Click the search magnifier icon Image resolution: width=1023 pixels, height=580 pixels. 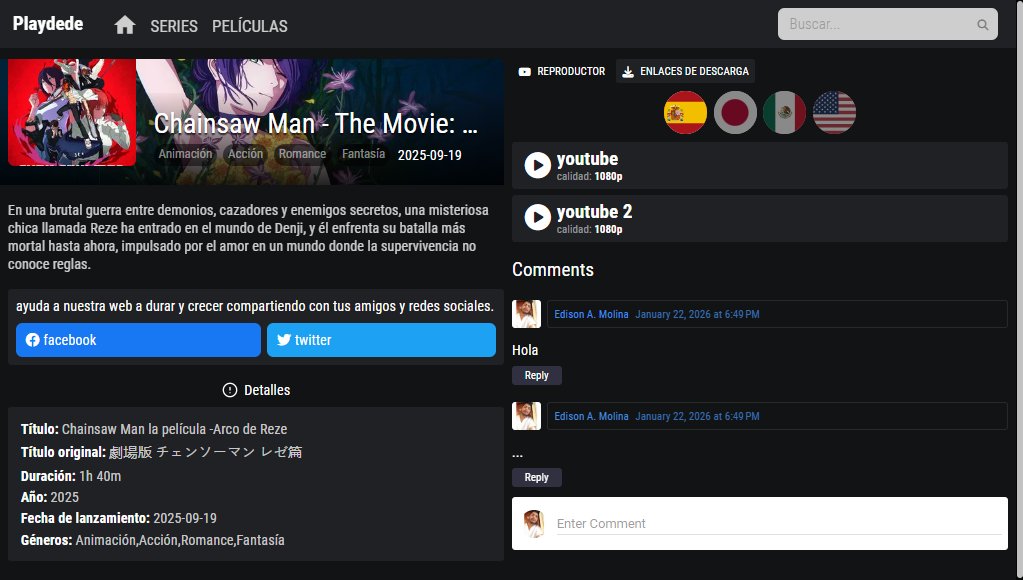(982, 25)
